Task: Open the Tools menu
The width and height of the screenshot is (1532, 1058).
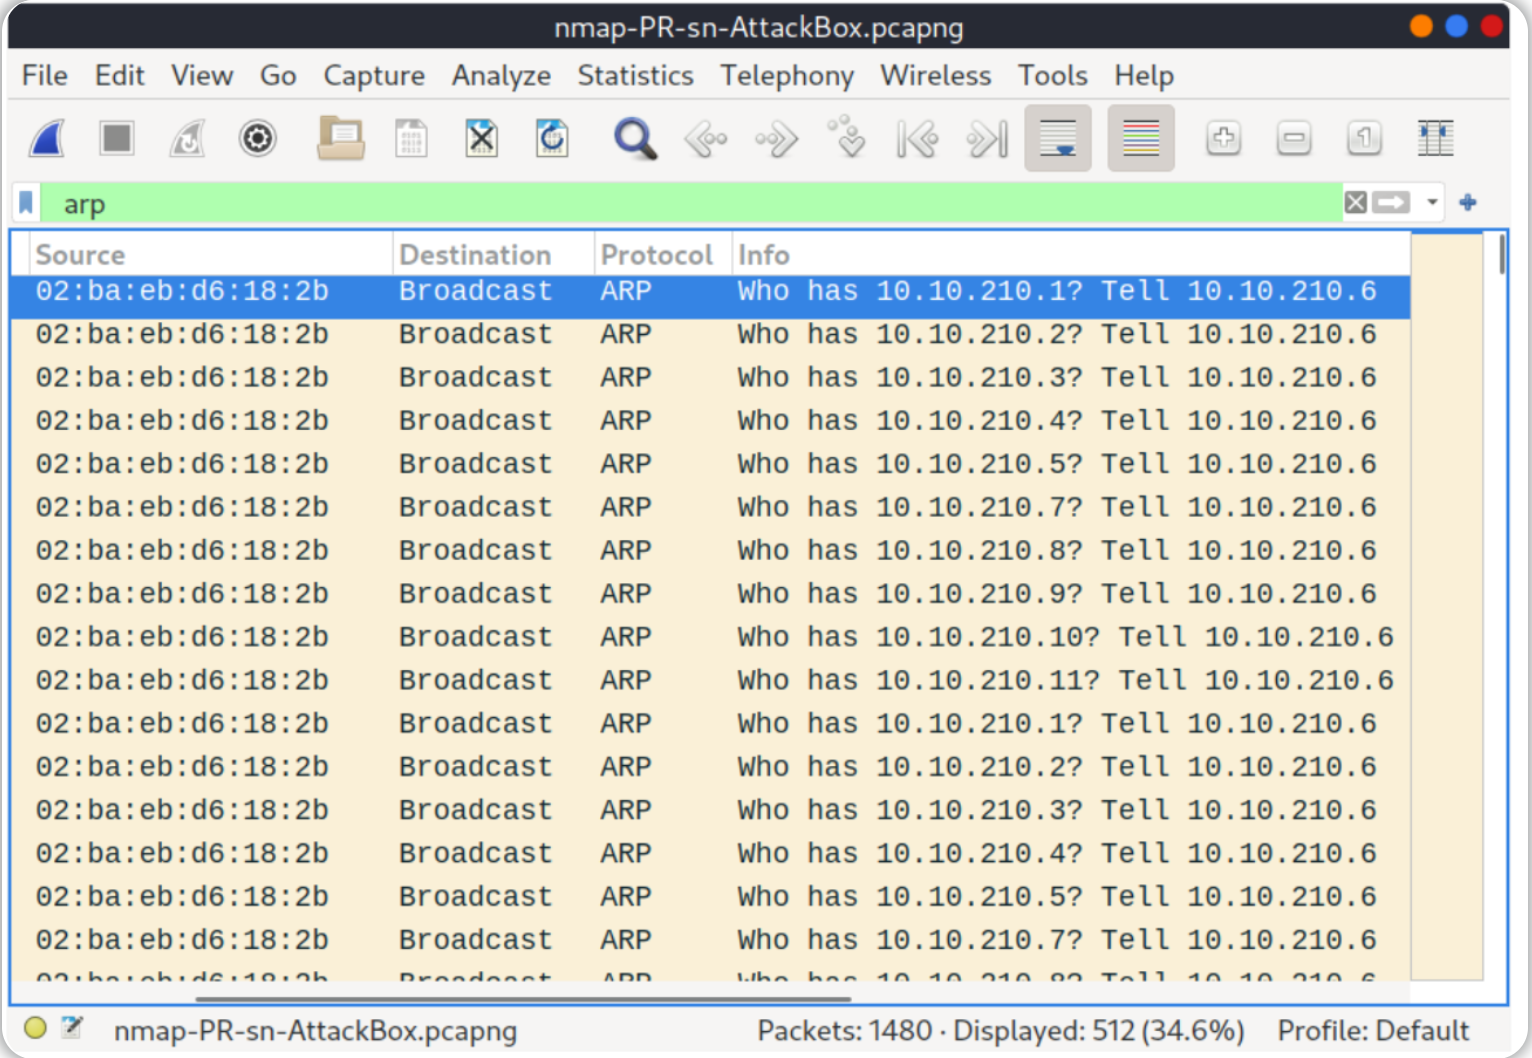Action: point(1053,75)
